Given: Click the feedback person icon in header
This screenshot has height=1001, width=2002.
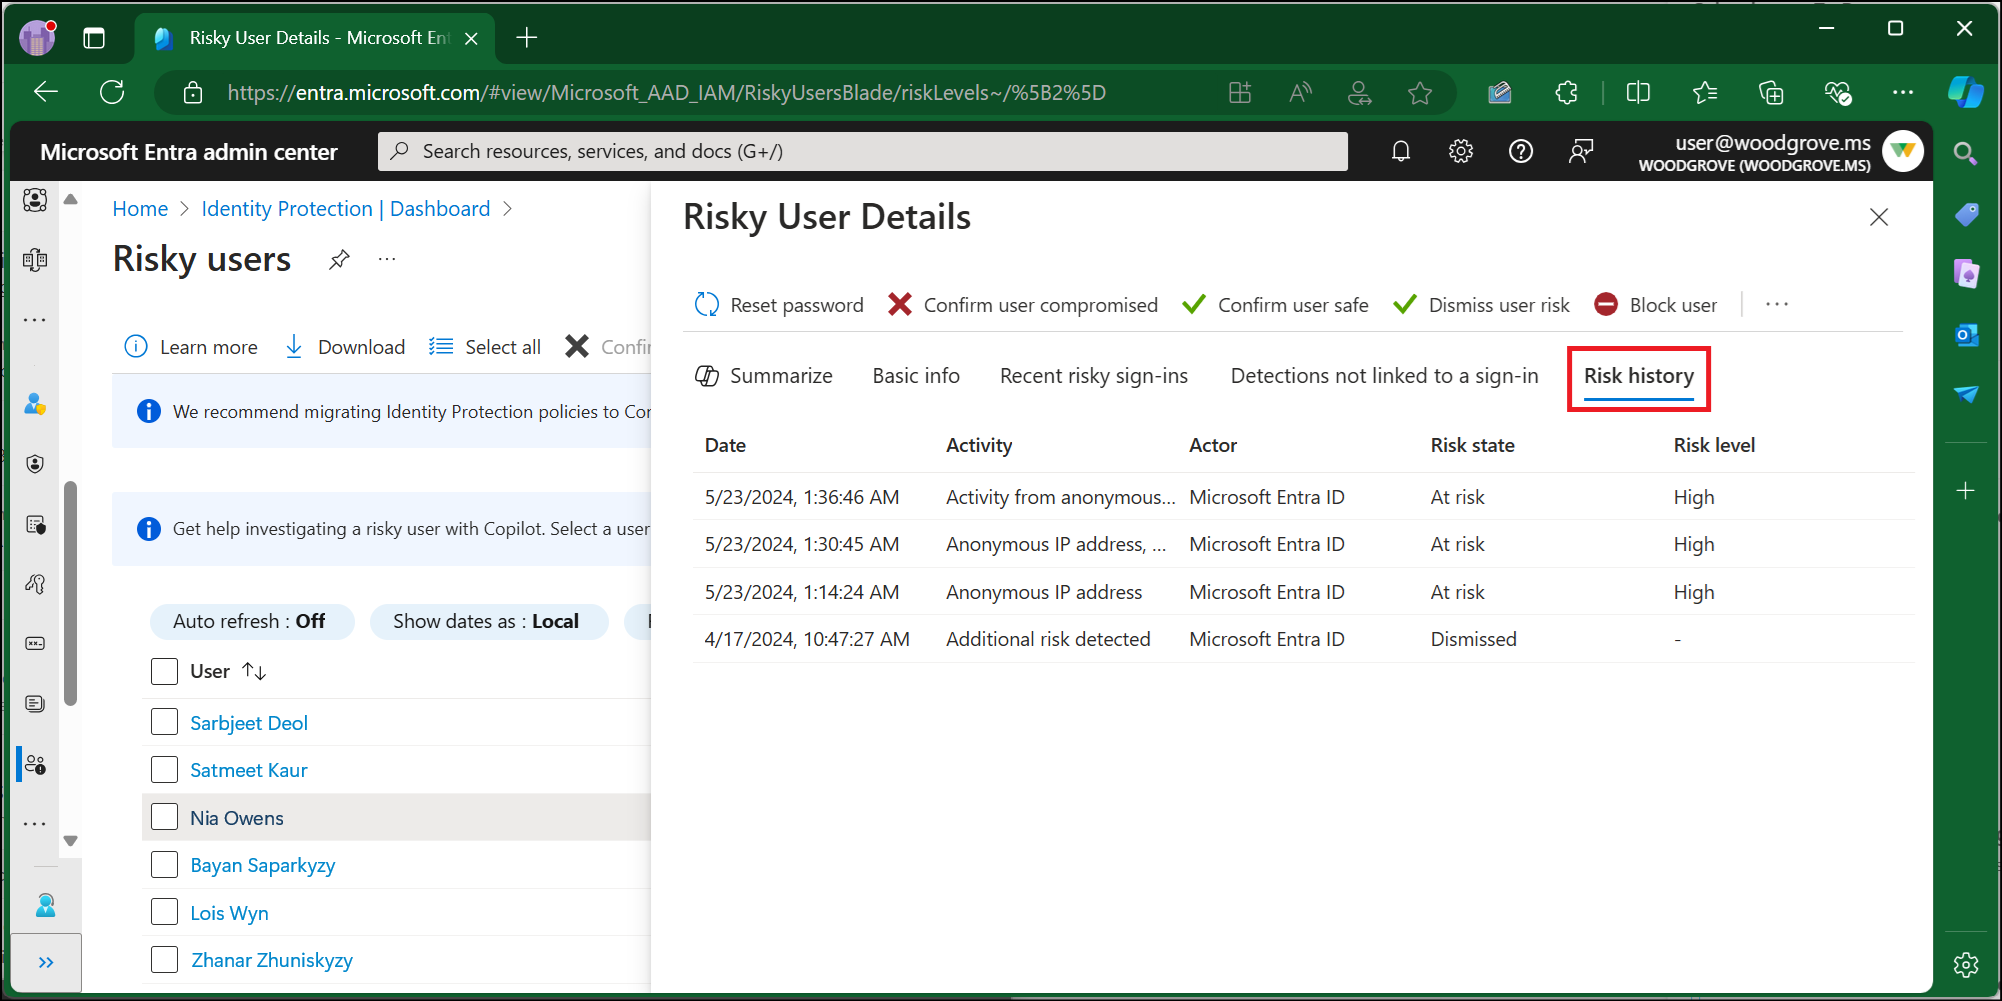Looking at the screenshot, I should pyautogui.click(x=1581, y=151).
